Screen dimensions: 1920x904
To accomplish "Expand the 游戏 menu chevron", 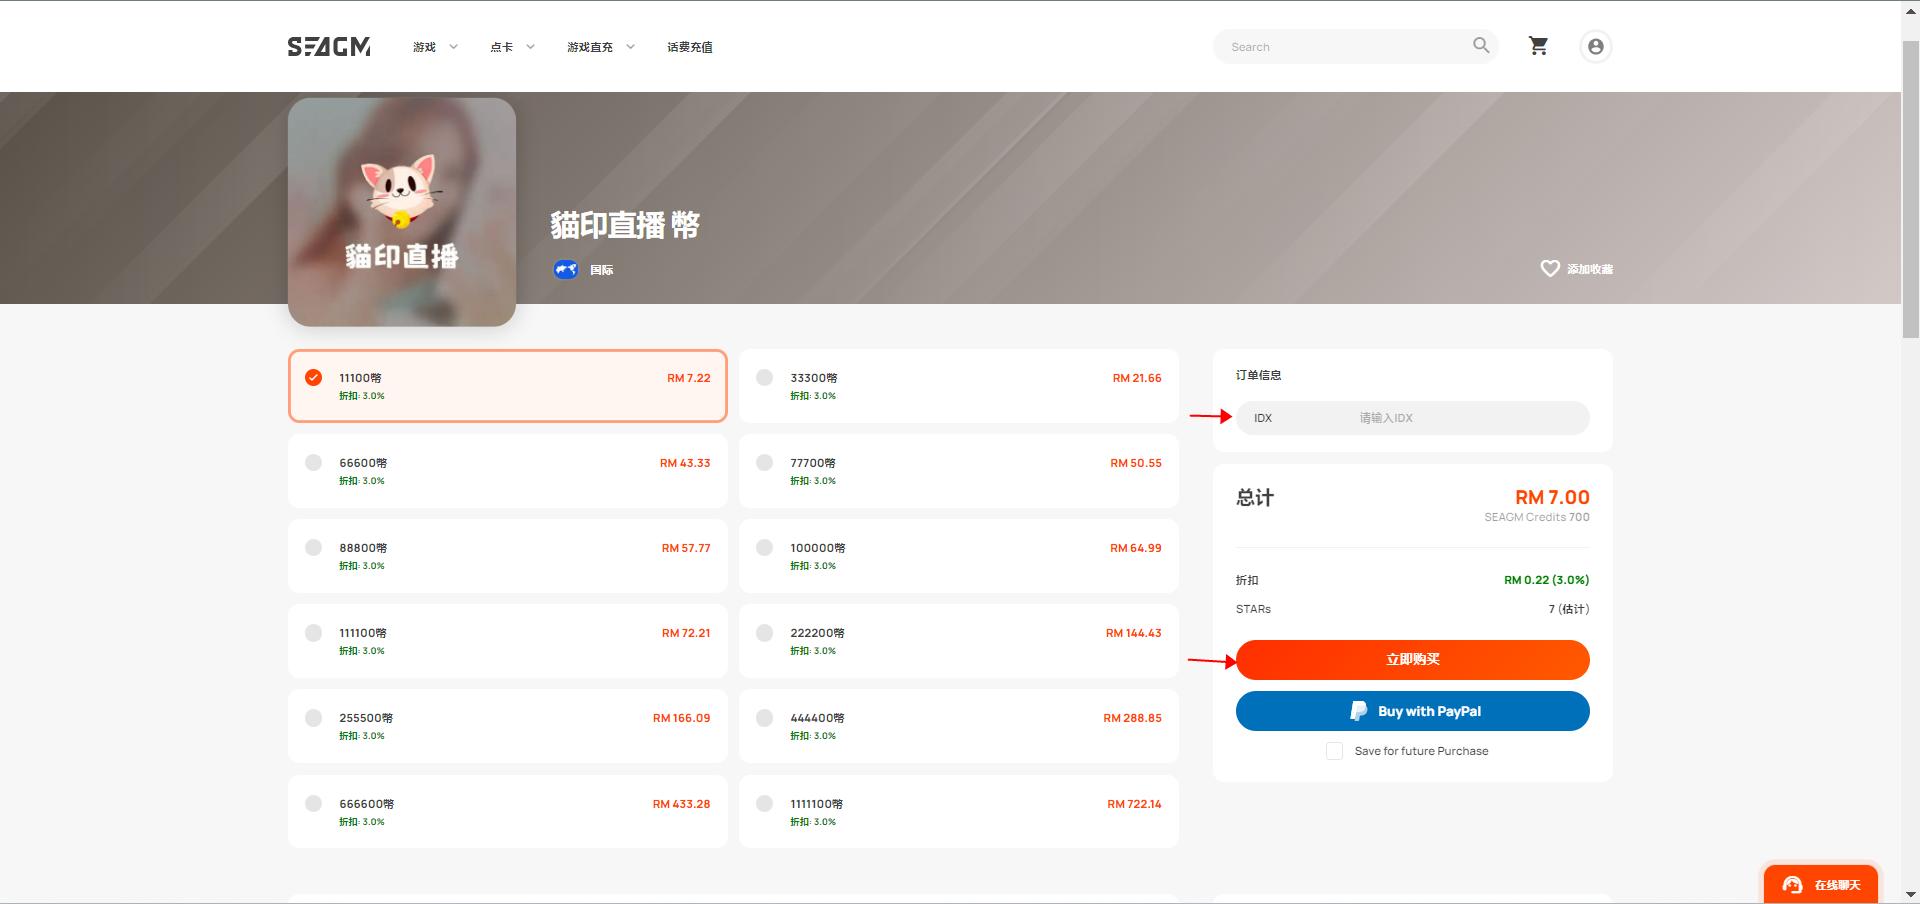I will pyautogui.click(x=453, y=47).
